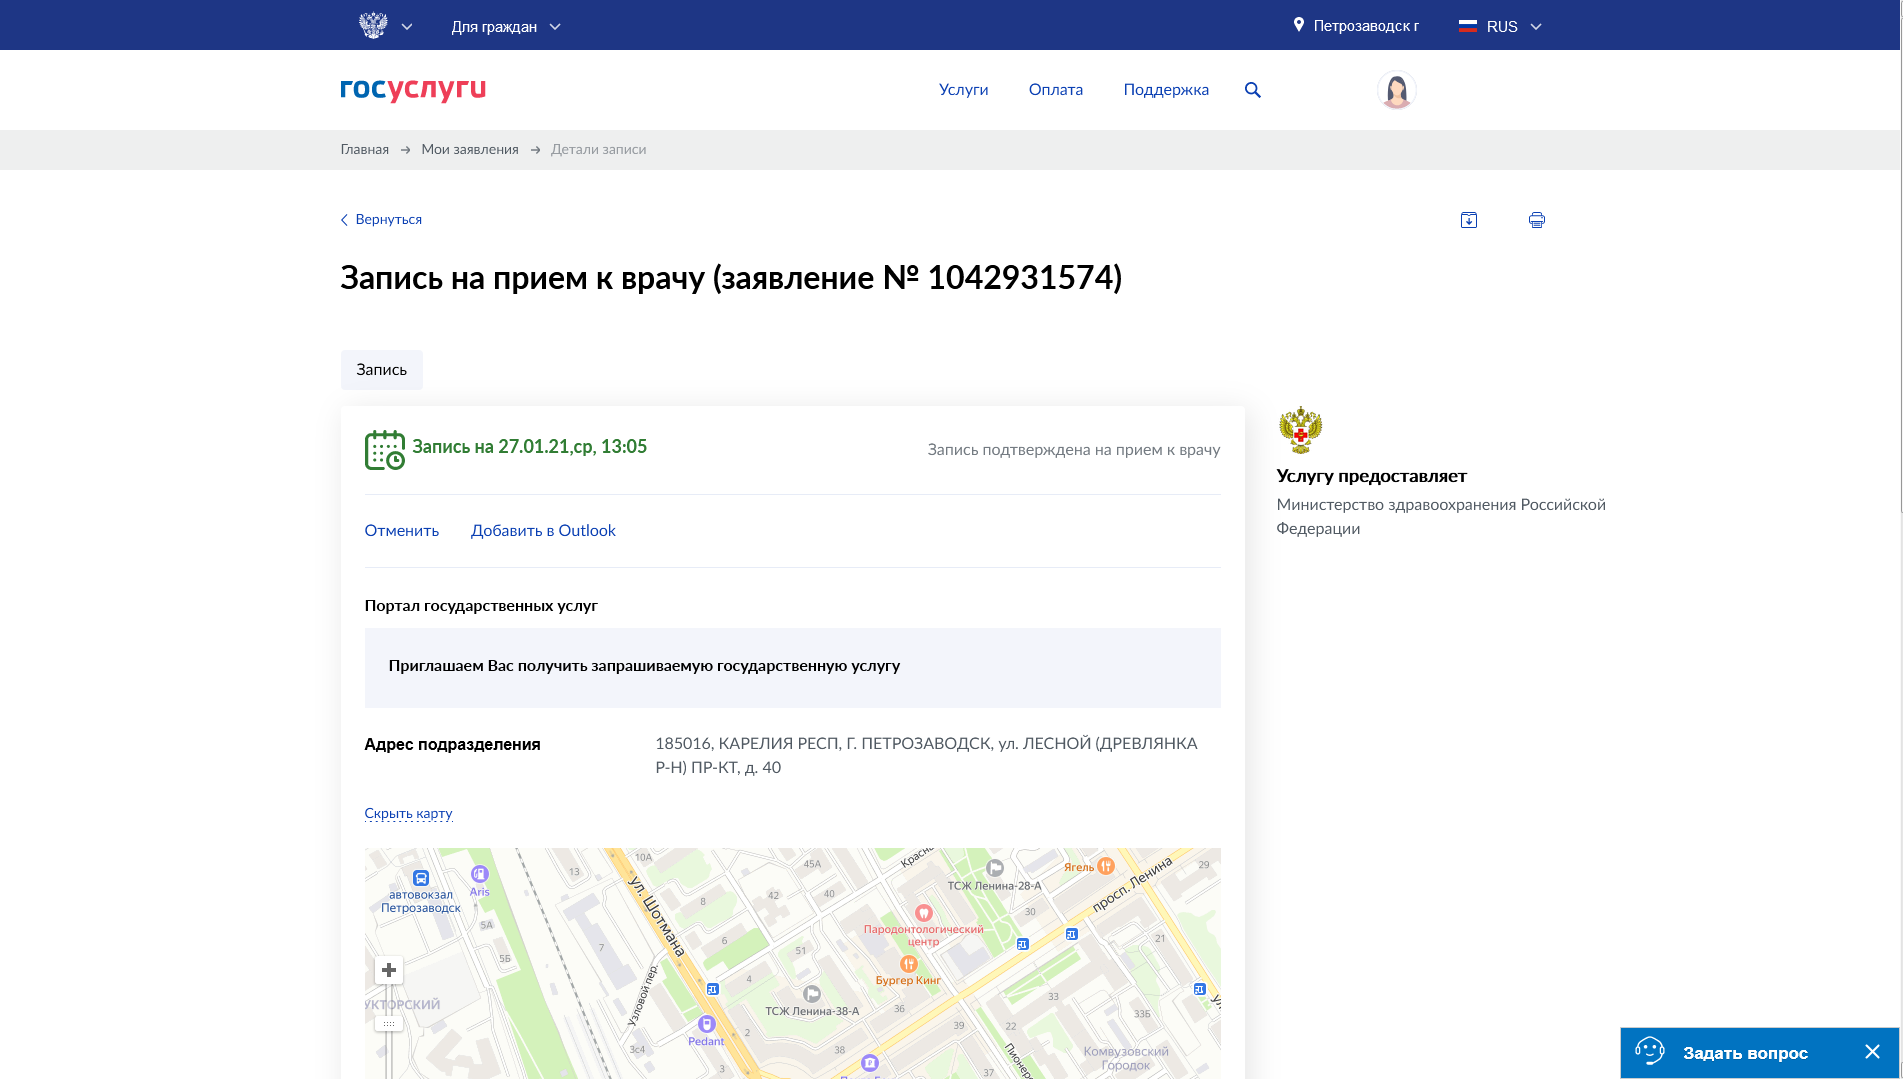Click the search magnifier icon
Image resolution: width=1903 pixels, height=1079 pixels.
(x=1253, y=90)
